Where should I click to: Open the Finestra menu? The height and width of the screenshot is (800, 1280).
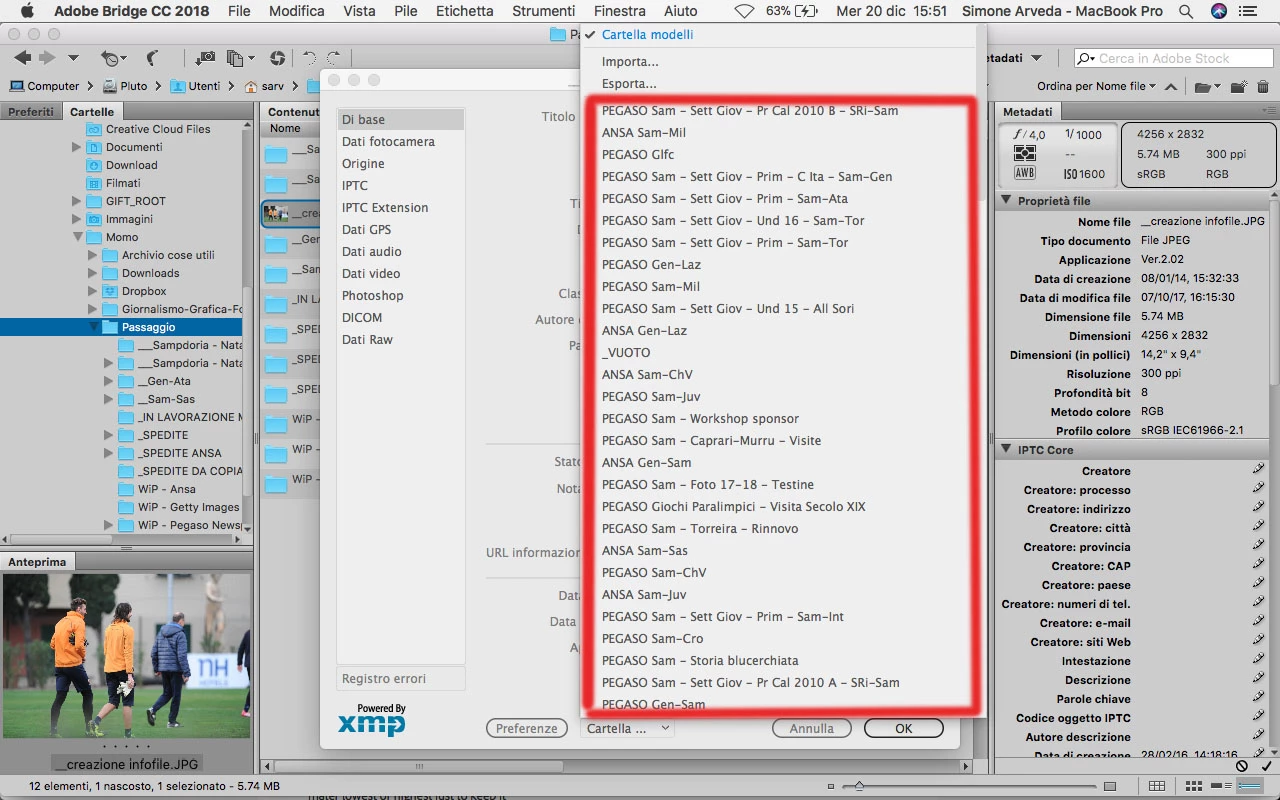(619, 11)
